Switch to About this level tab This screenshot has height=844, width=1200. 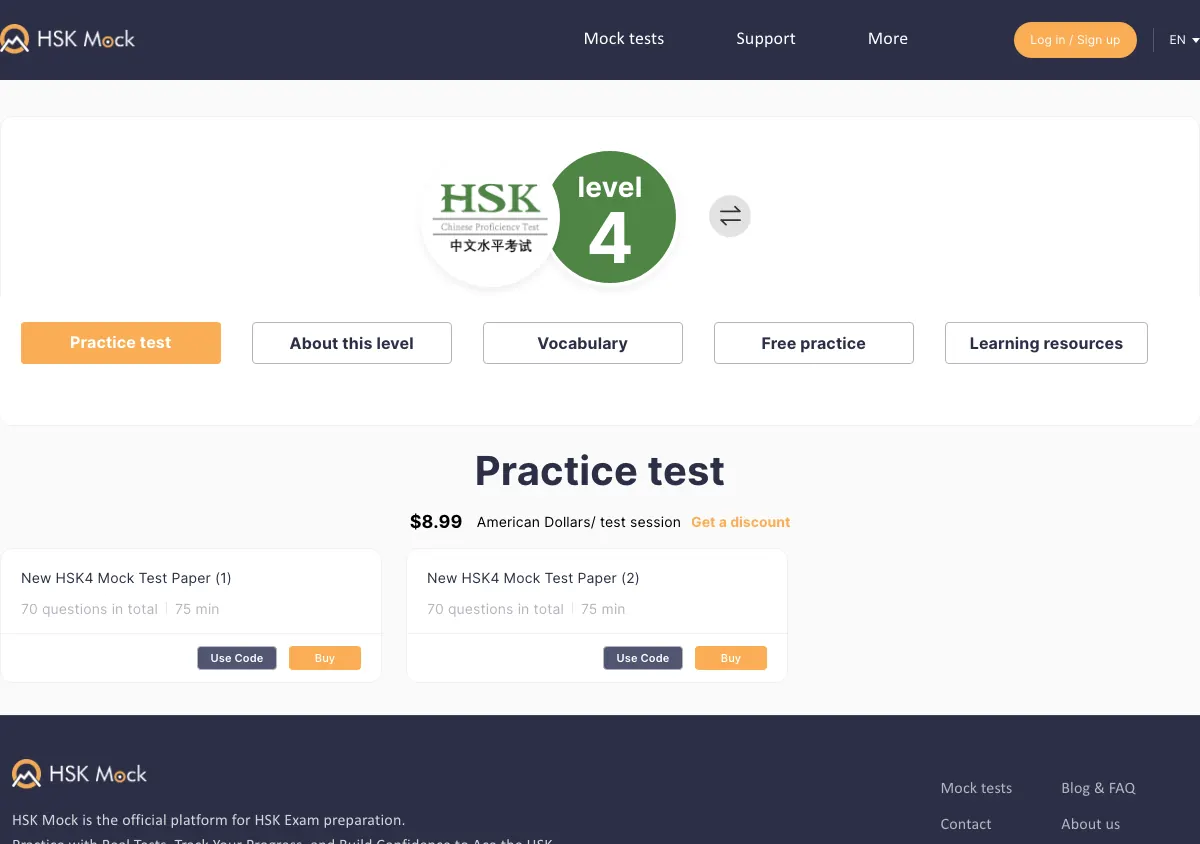[x=352, y=343]
